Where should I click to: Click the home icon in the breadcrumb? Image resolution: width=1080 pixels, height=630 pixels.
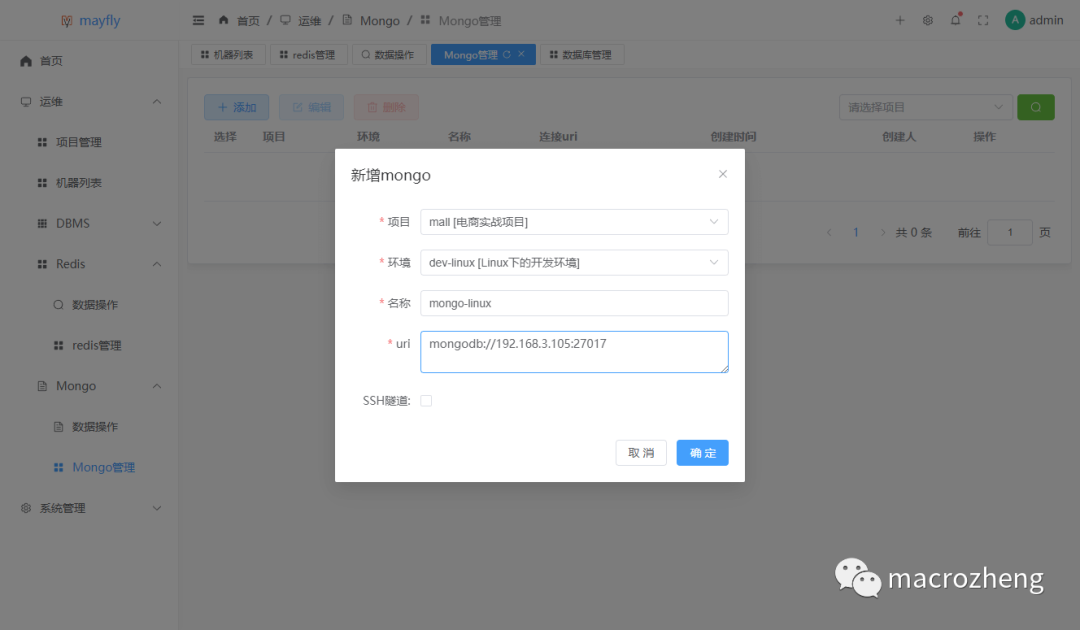click(x=224, y=19)
